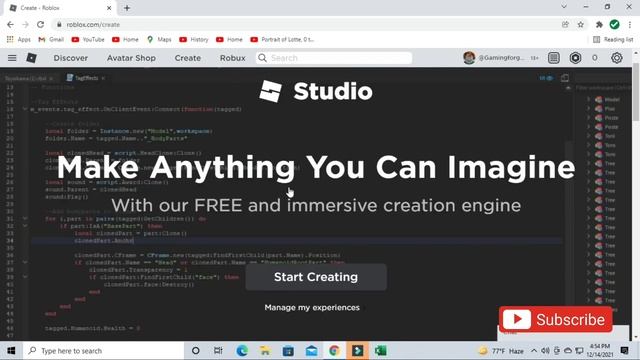Launch Microsoft Edge from taskbar
Image resolution: width=640 pixels, height=360 pixels.
click(x=242, y=351)
